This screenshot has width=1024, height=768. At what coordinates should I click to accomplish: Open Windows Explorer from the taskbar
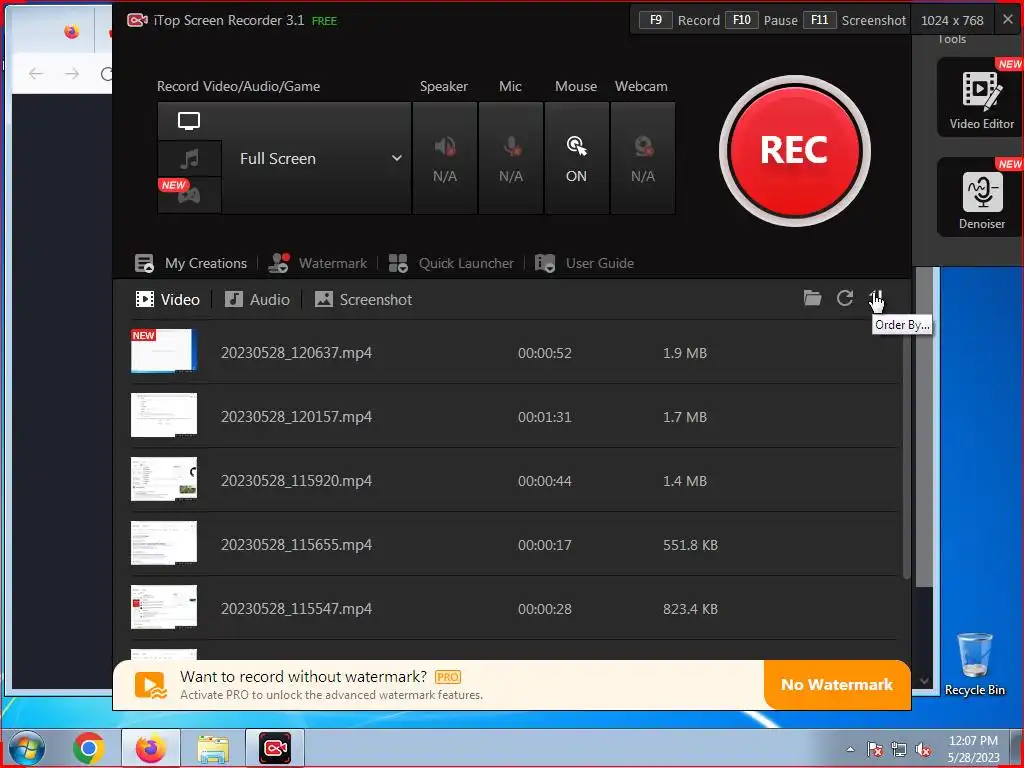(x=213, y=748)
